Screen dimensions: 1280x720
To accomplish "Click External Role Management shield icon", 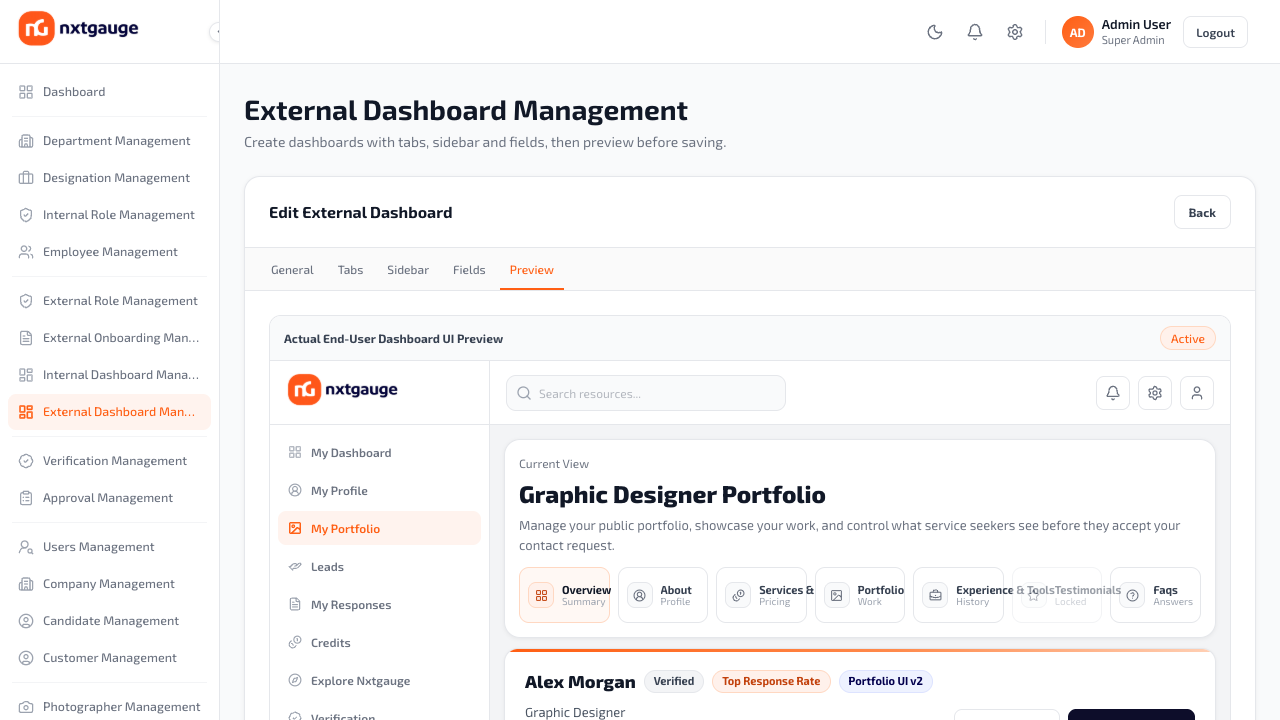I will 26,301.
